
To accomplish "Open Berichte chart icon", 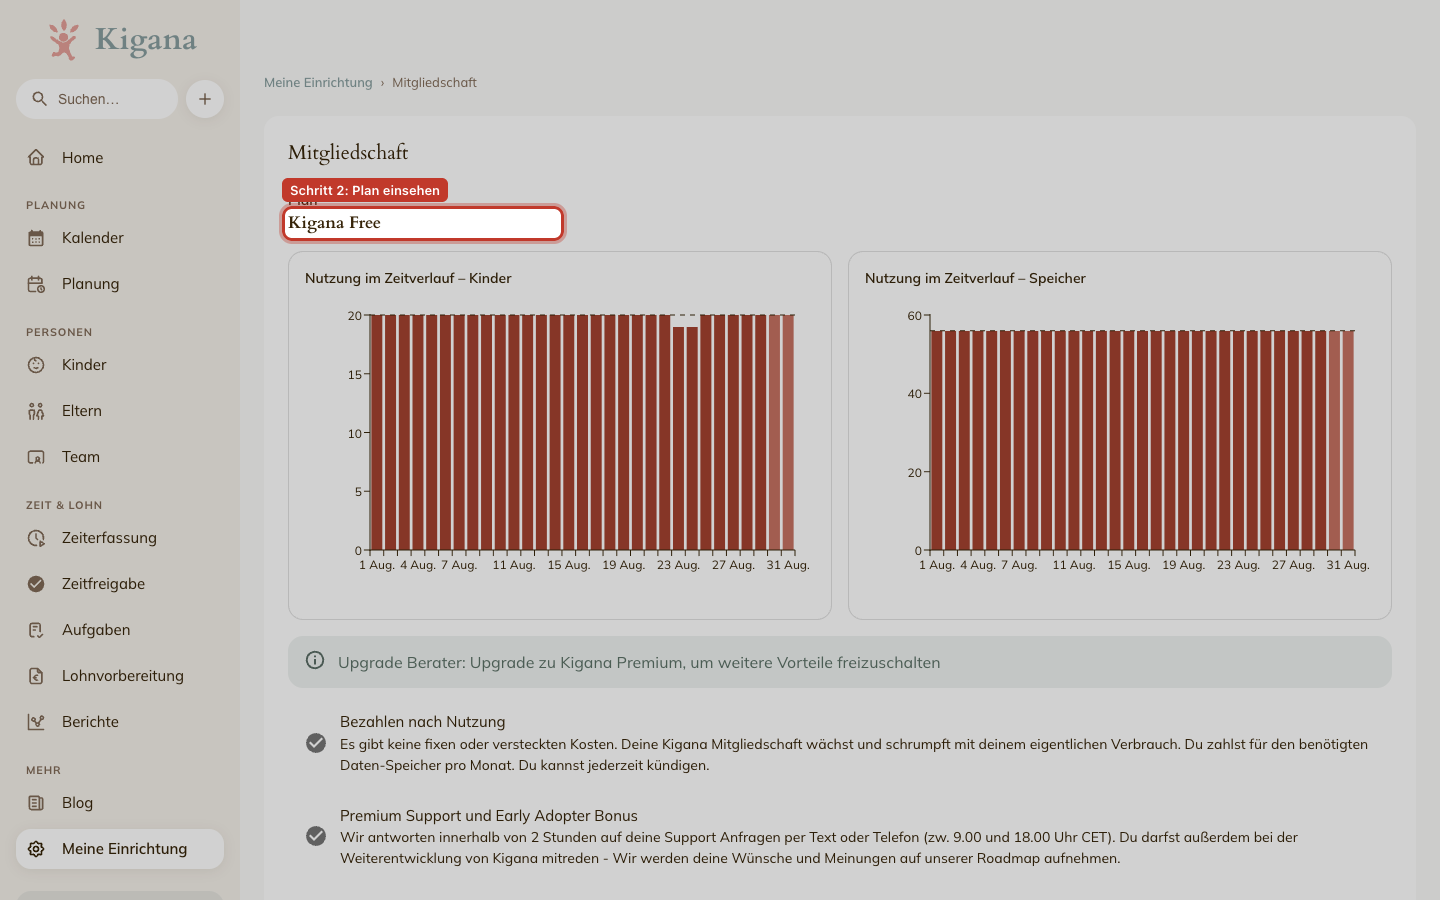I will 36,722.
